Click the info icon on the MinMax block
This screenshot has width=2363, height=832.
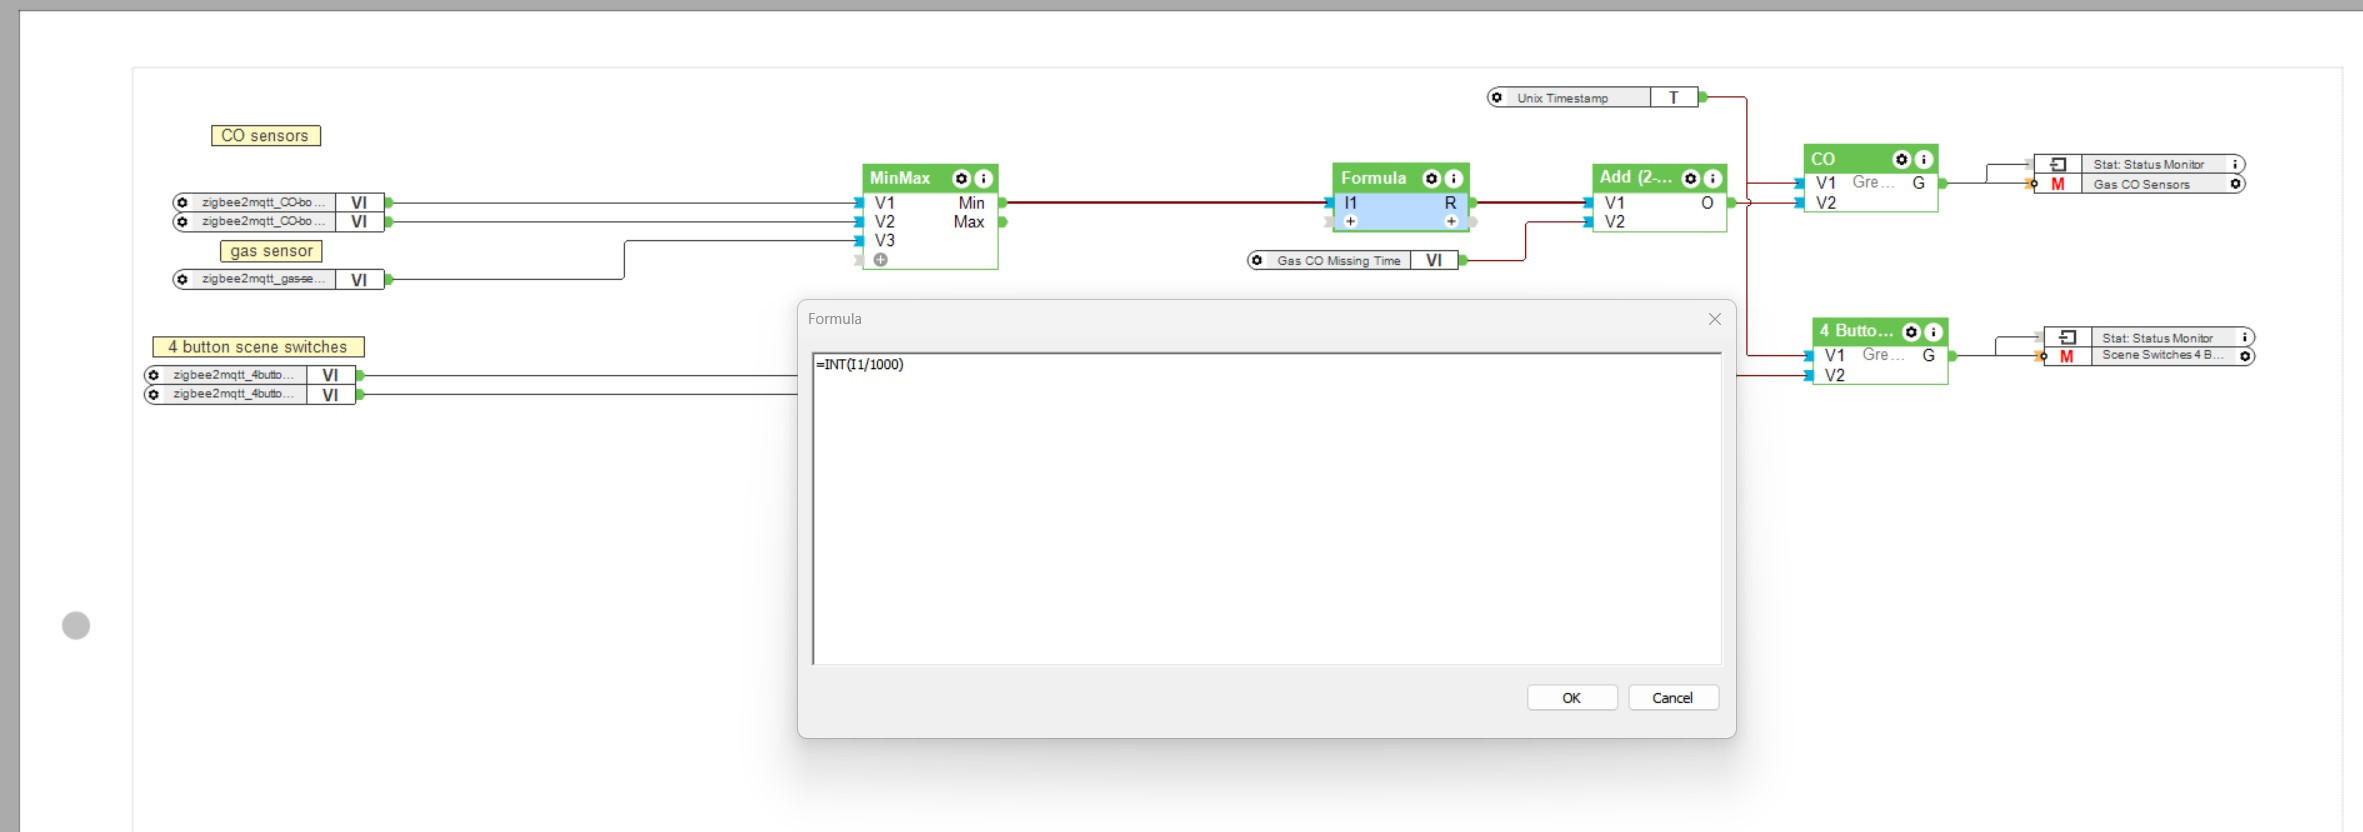984,178
